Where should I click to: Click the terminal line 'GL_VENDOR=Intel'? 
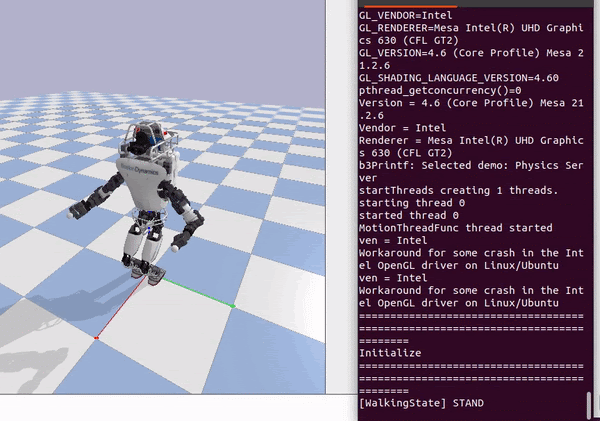[405, 15]
